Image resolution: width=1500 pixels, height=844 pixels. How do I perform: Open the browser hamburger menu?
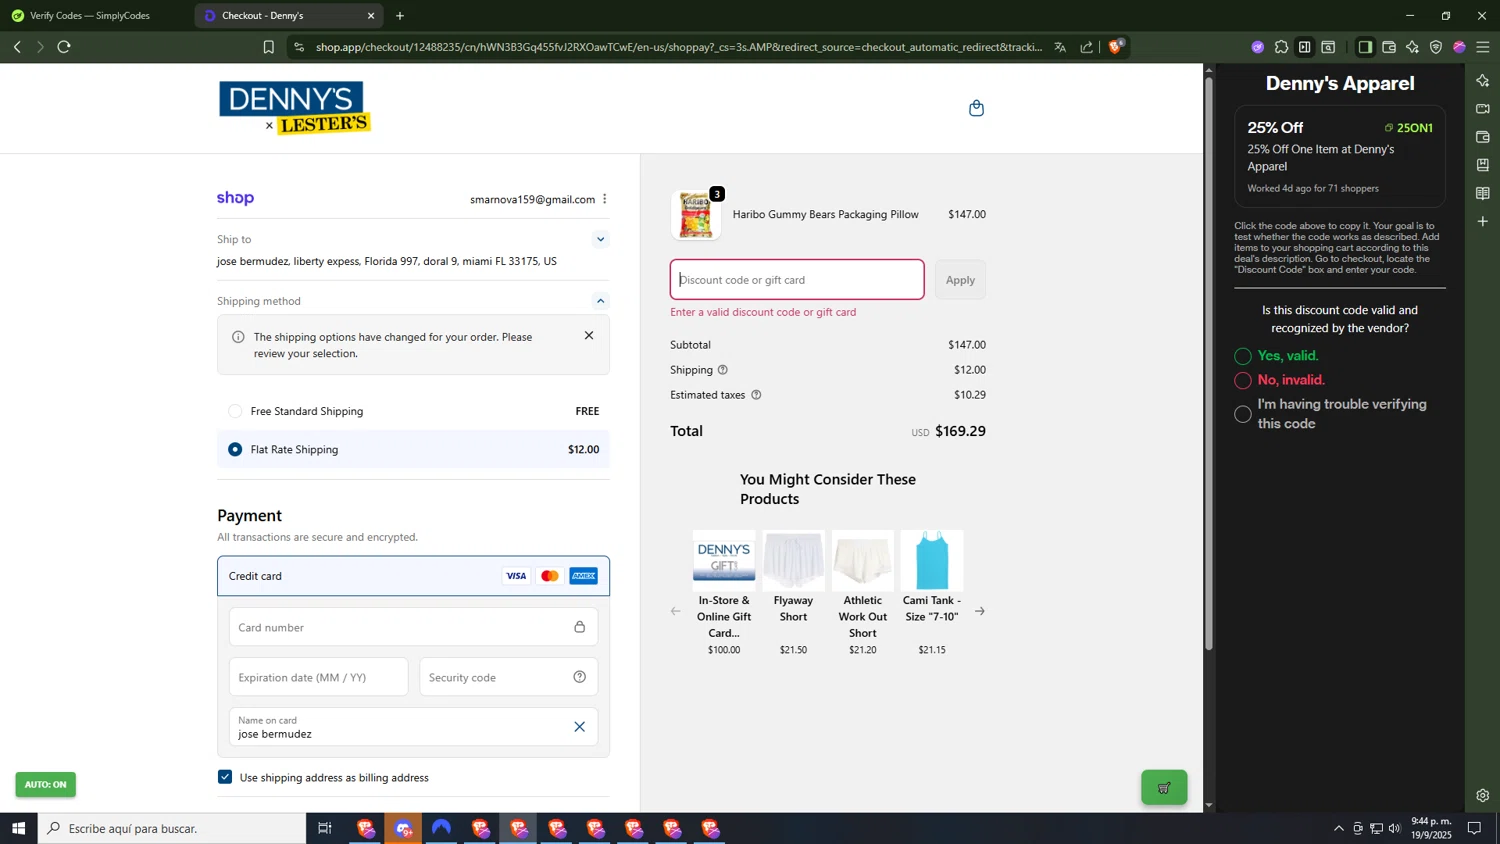1483,47
